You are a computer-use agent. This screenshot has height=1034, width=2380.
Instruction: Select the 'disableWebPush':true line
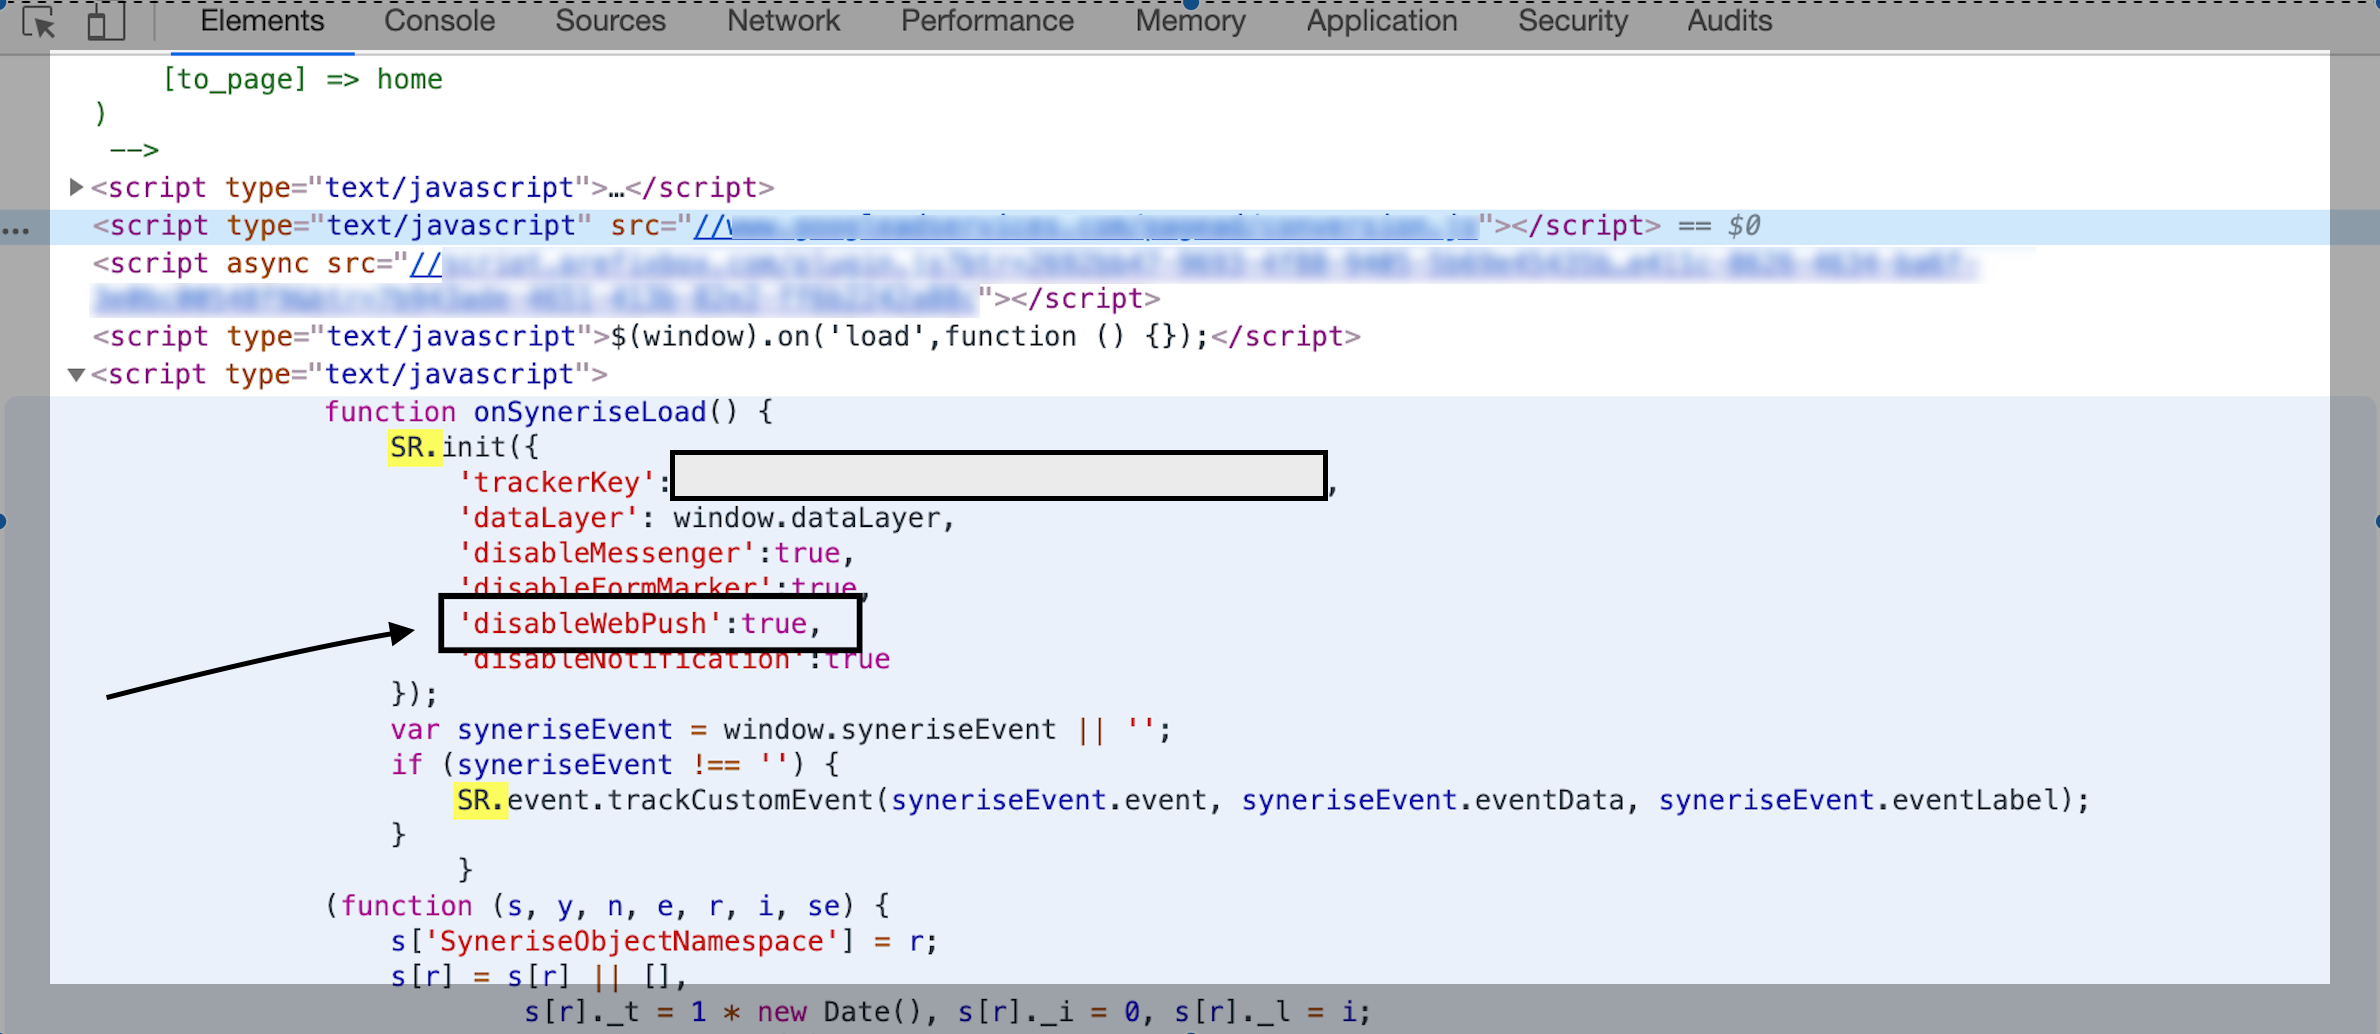click(x=640, y=624)
